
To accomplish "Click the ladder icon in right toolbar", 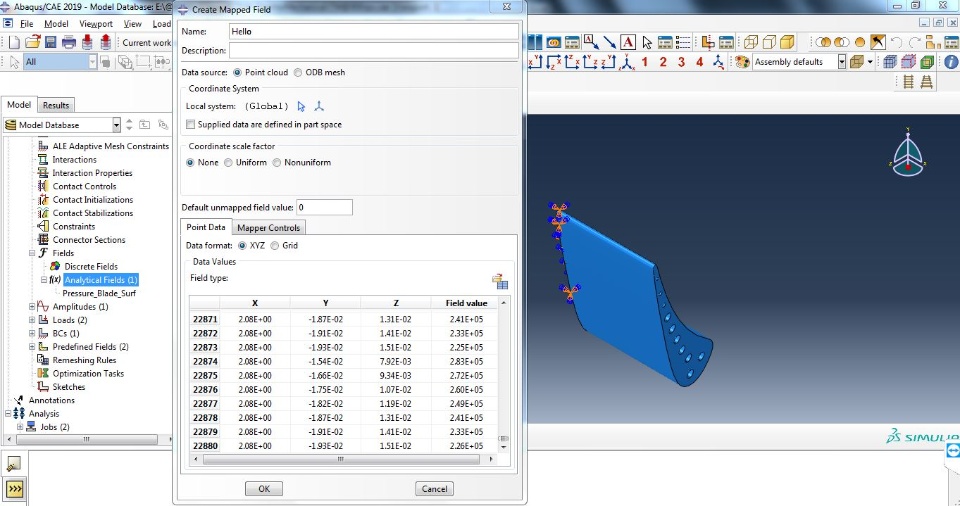I will coord(909,81).
